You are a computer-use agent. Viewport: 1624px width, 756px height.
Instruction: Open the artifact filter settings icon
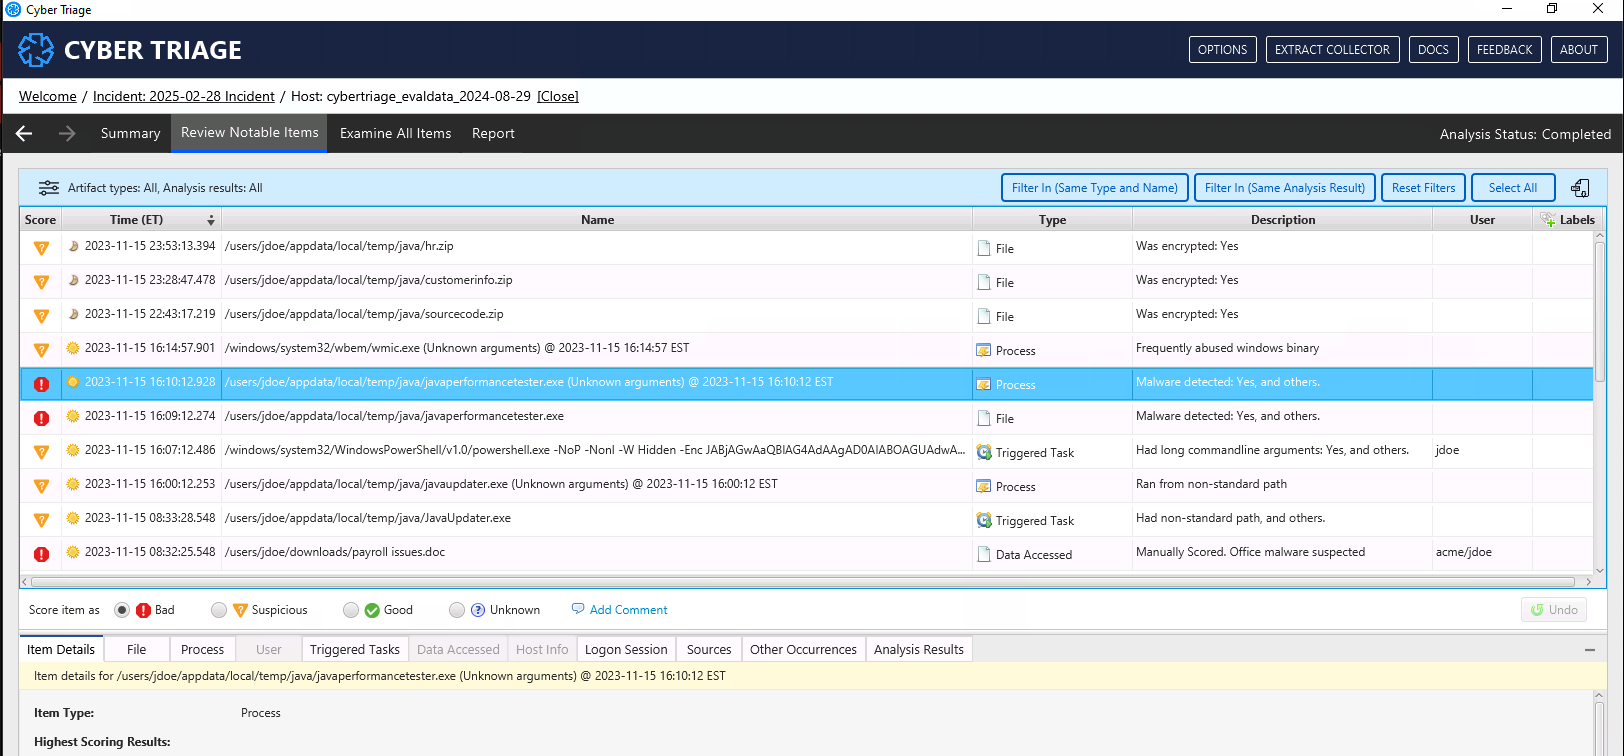coord(48,188)
